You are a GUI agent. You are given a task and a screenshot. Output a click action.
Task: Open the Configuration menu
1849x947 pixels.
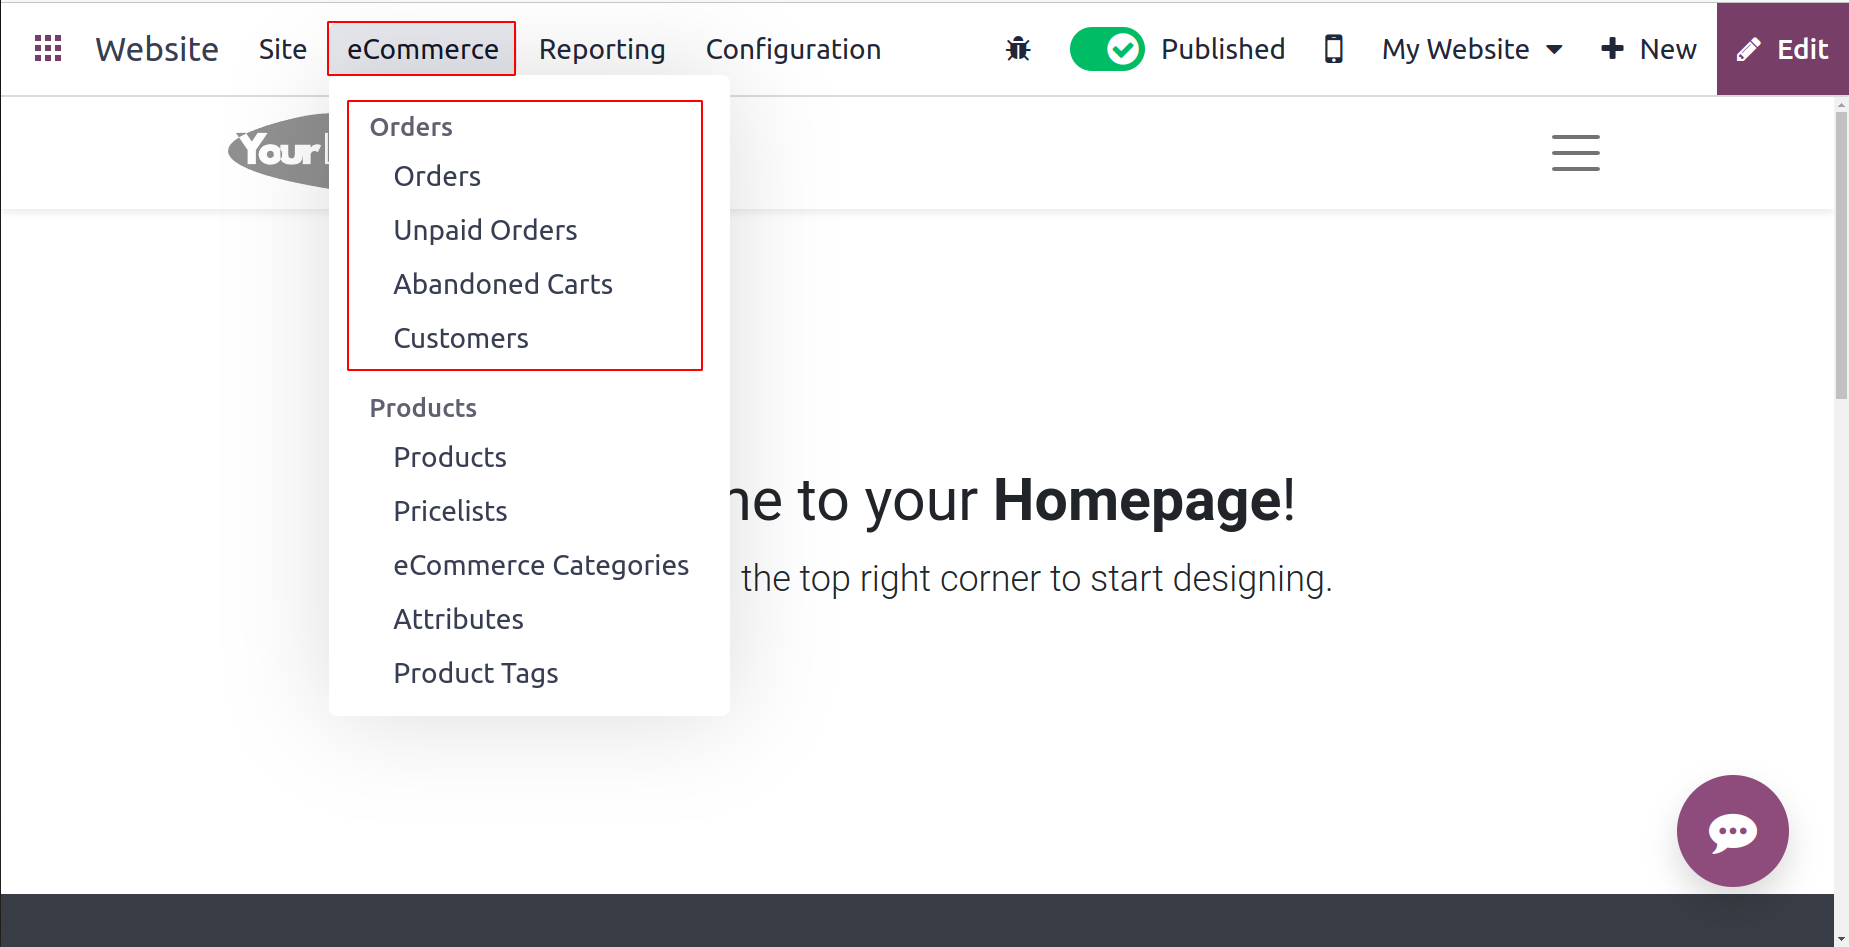coord(793,49)
